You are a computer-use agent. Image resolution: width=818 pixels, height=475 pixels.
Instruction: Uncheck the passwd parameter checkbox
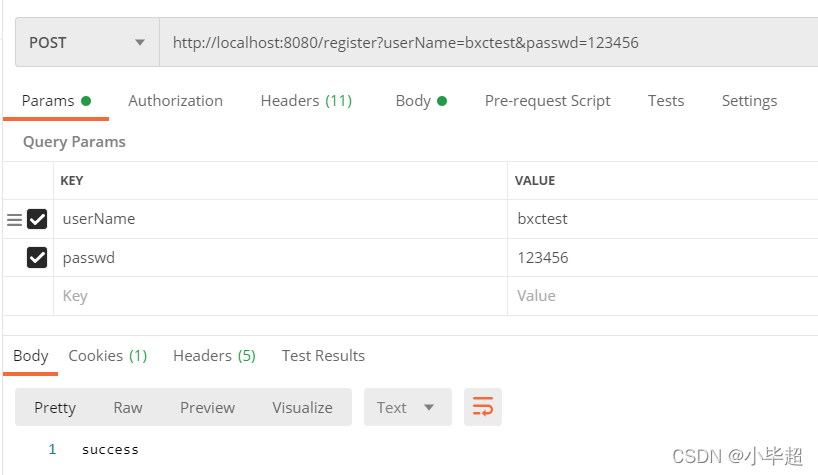pos(37,258)
